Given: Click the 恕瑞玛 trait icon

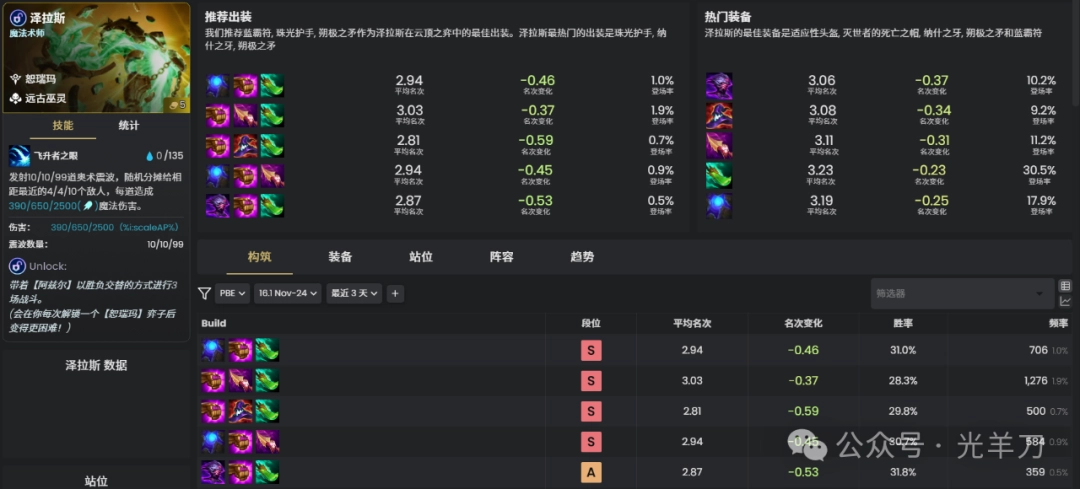Looking at the screenshot, I should click(x=16, y=78).
